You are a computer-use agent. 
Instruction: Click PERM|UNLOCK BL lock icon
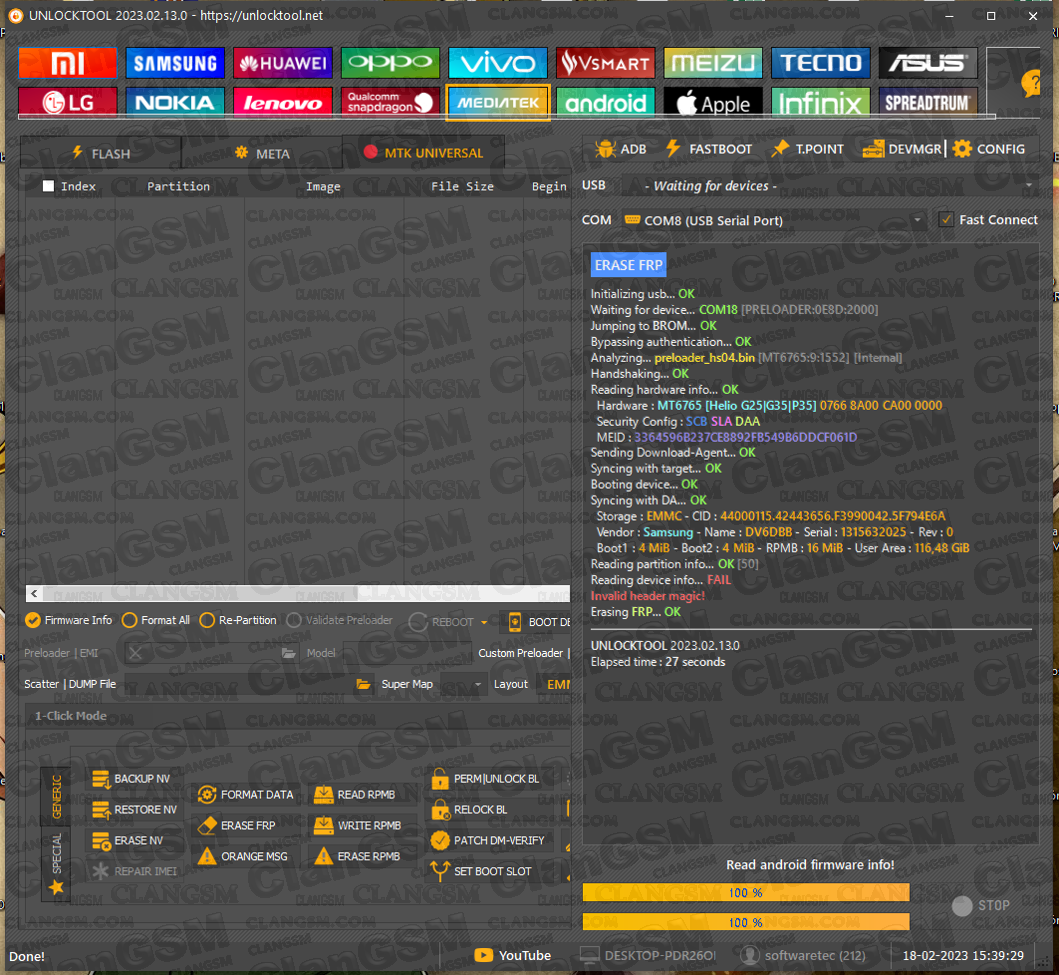click(x=439, y=779)
